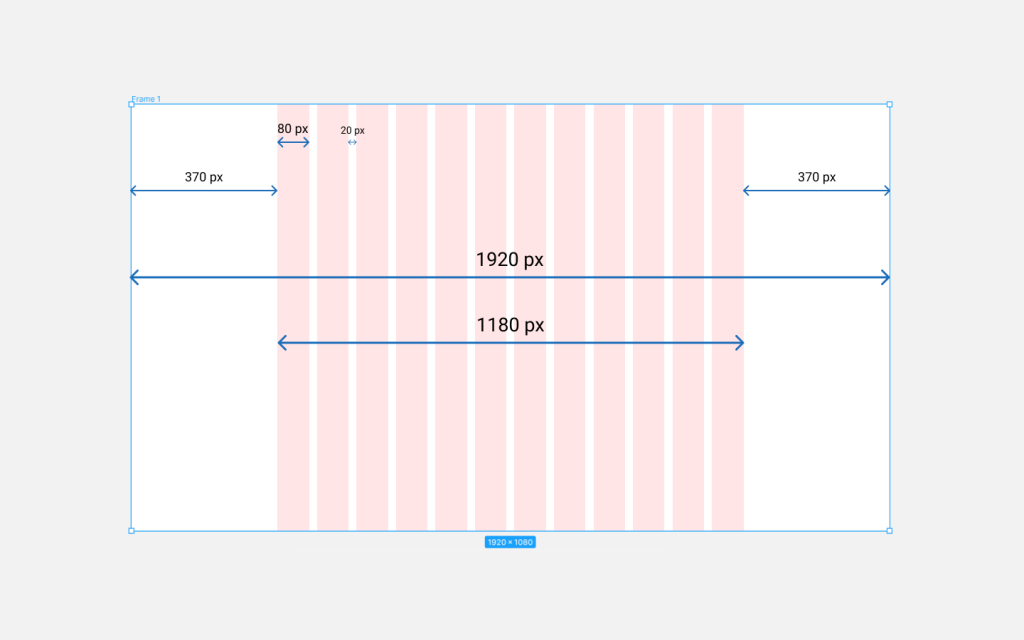
Task: Click the last pink grid column
Action: pyautogui.click(x=728, y=317)
